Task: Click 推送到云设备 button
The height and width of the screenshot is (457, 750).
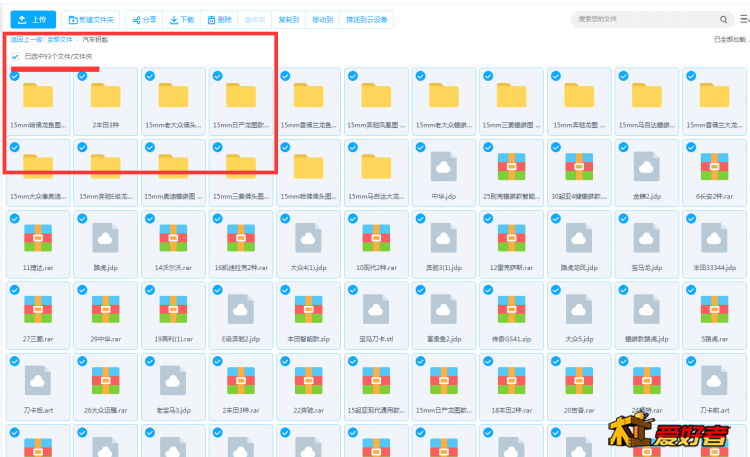Action: (x=366, y=20)
